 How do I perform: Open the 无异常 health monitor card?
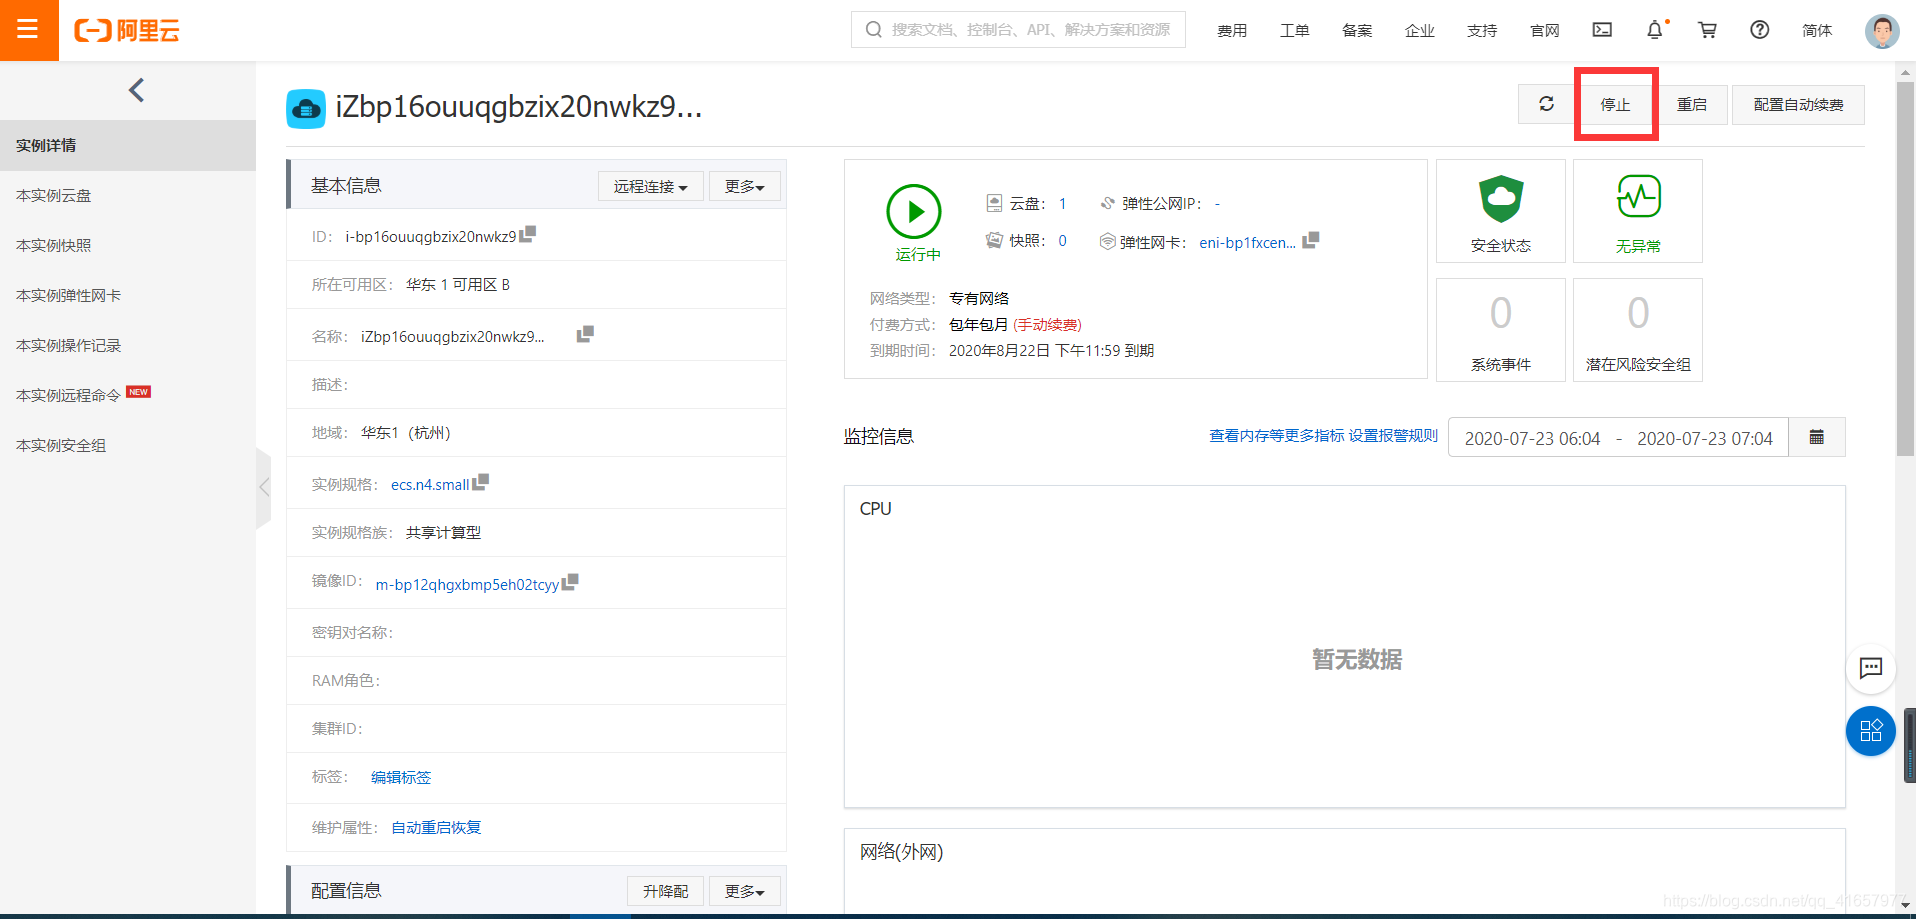1638,211
